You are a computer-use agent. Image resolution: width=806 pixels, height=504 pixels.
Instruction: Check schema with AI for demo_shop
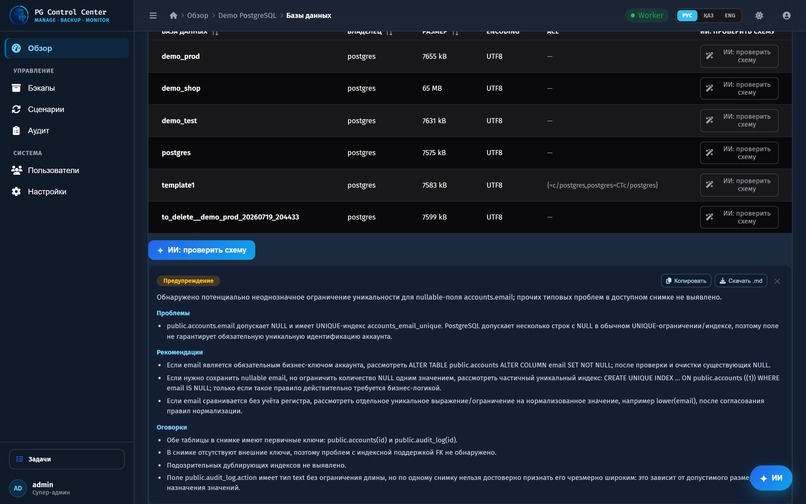[739, 88]
